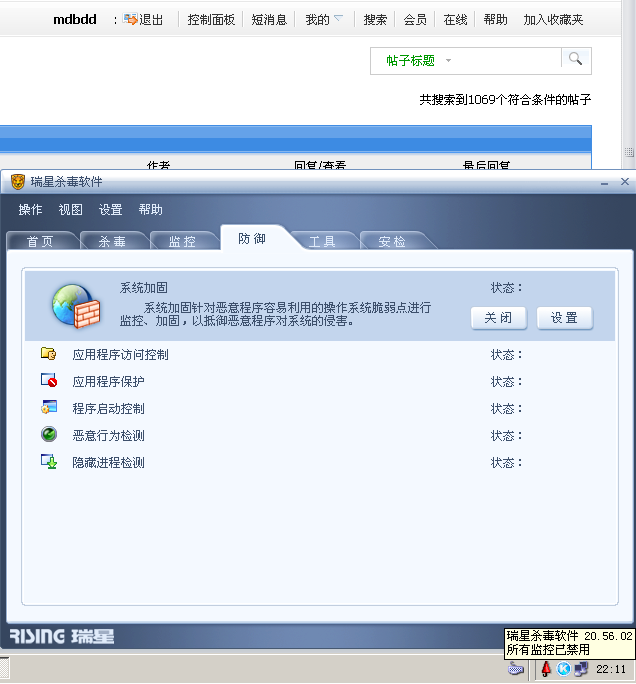Click the 恶意行为检测 green radar icon

(49, 434)
